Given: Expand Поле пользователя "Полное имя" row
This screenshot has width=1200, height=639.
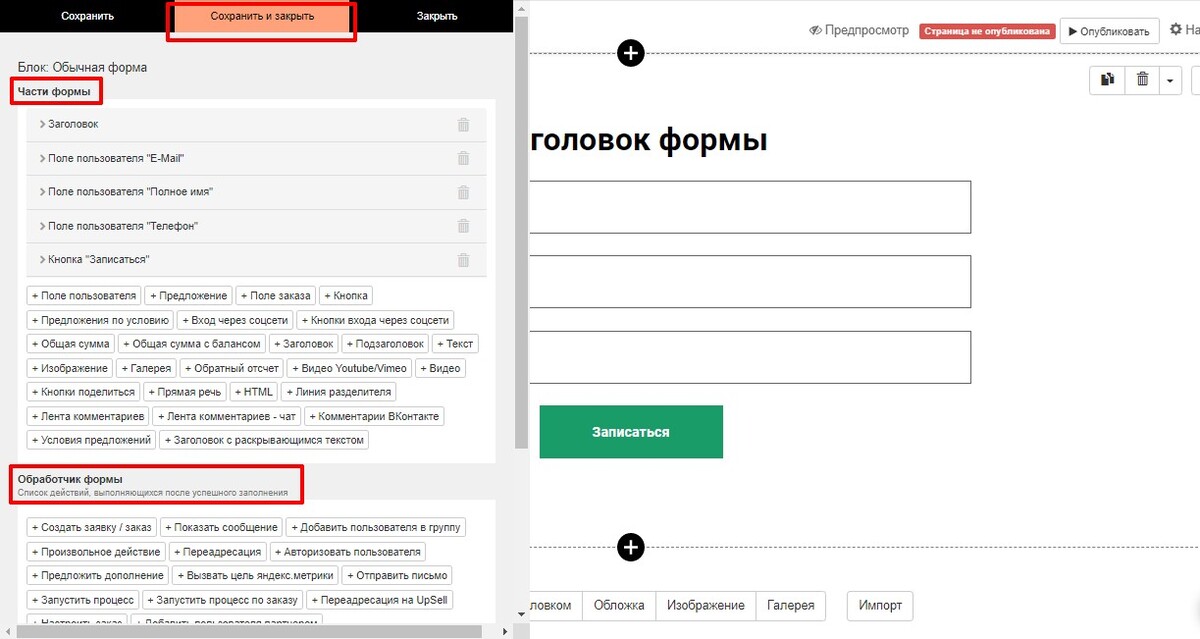Looking at the screenshot, I should [x=256, y=192].
